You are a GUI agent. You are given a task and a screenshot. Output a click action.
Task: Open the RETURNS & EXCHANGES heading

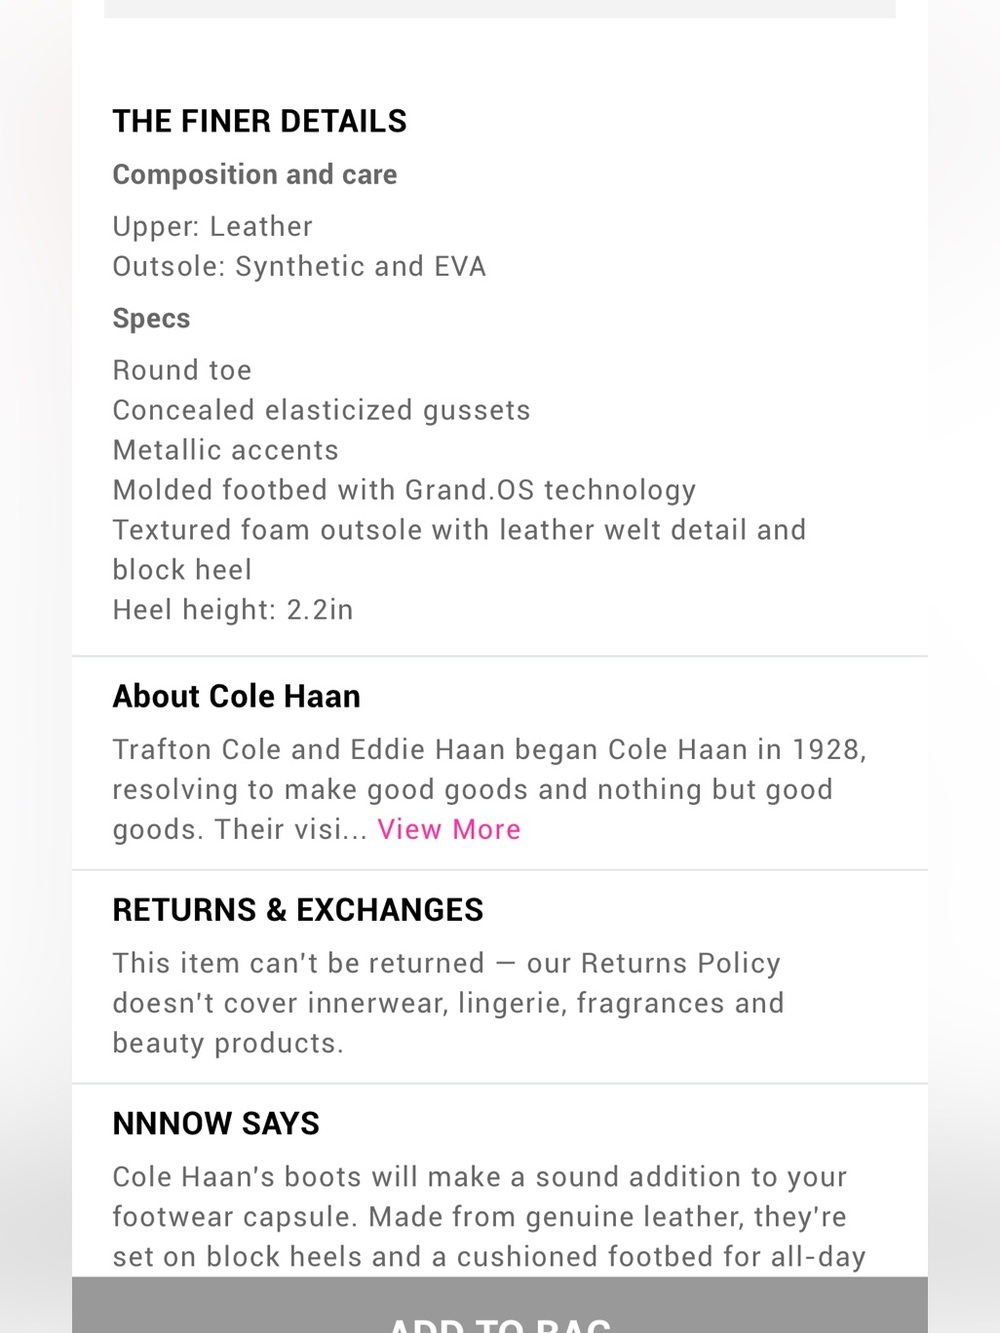[x=298, y=910]
